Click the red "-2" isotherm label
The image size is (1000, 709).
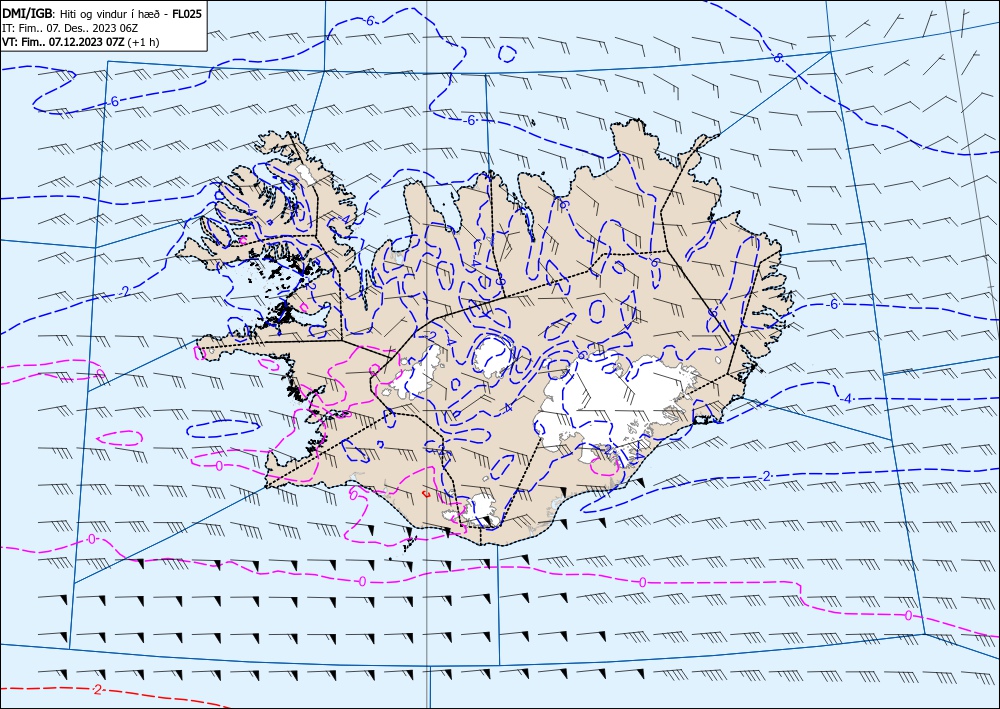pos(97,689)
